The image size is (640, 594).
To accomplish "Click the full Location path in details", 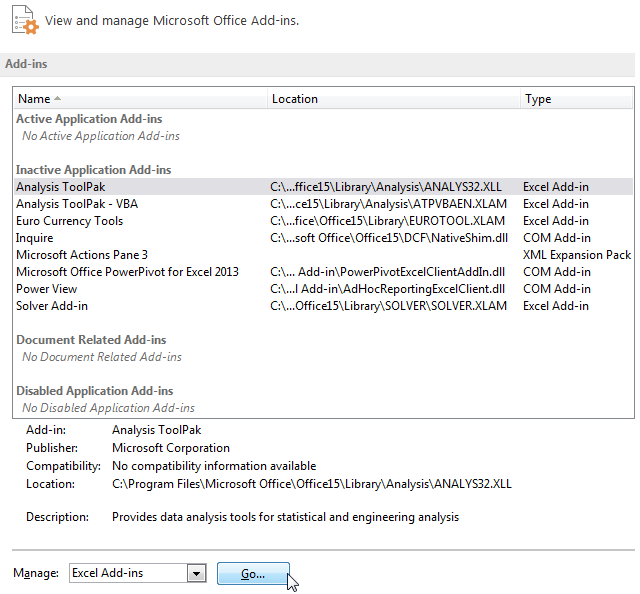I will pos(311,484).
